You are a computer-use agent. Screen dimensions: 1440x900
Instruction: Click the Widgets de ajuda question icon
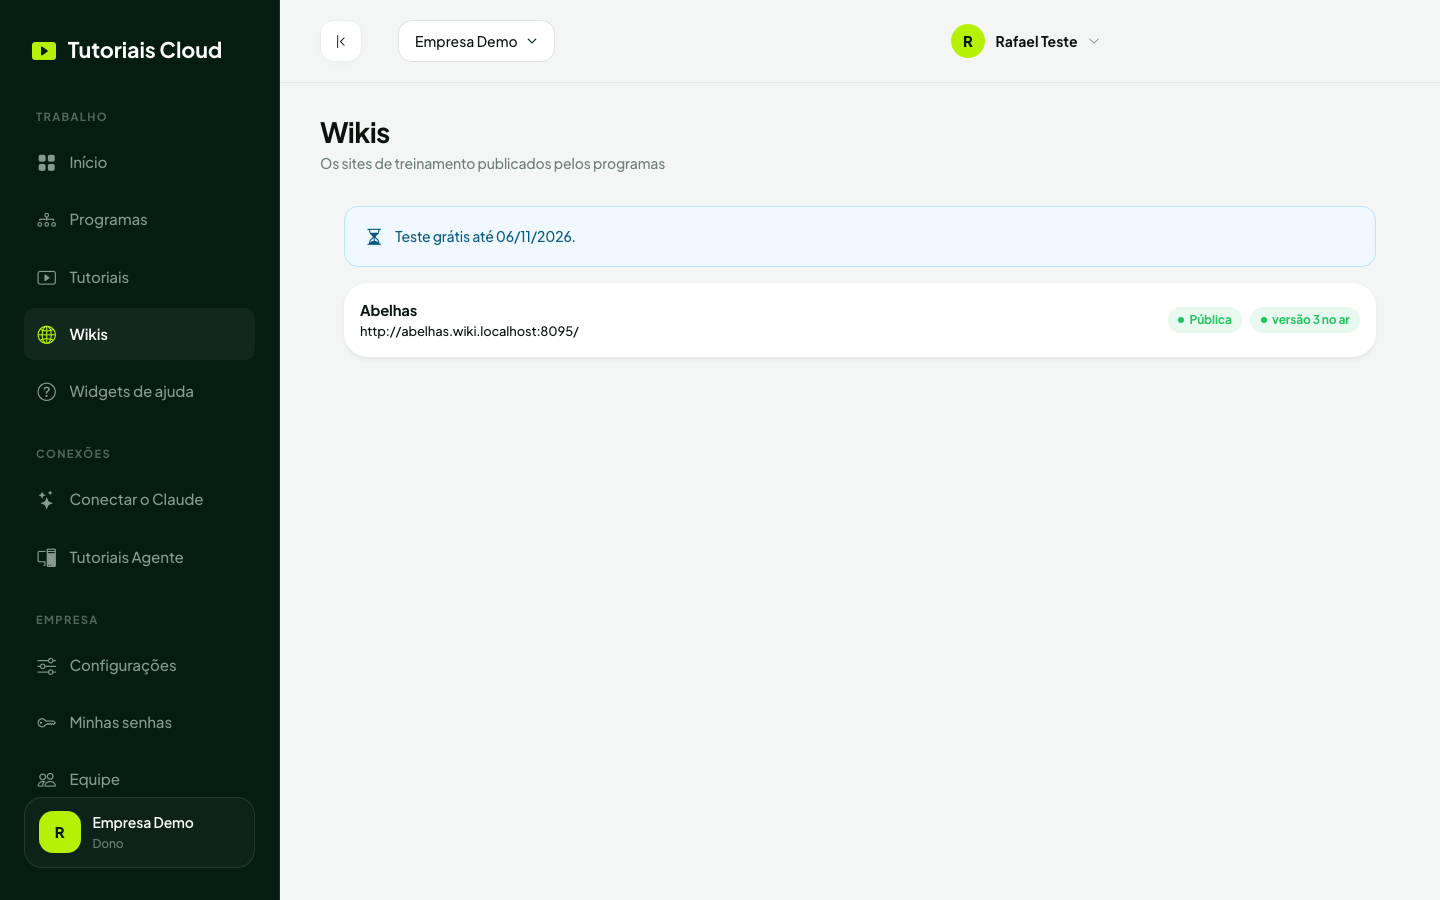47,392
